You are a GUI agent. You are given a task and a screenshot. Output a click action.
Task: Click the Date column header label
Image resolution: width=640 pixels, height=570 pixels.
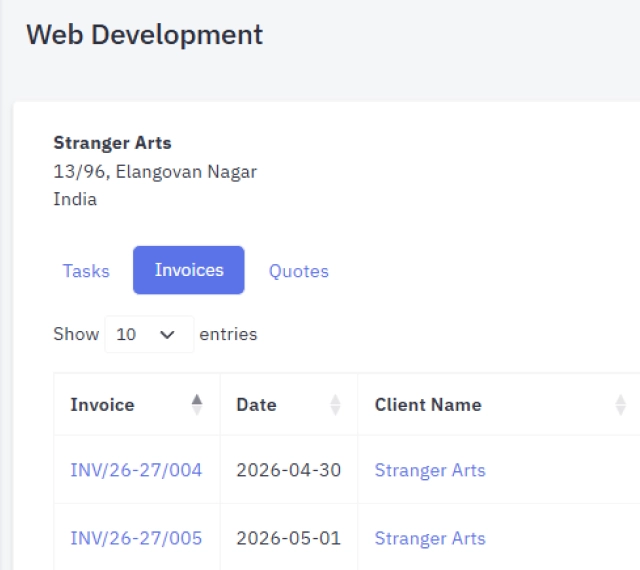tap(256, 405)
